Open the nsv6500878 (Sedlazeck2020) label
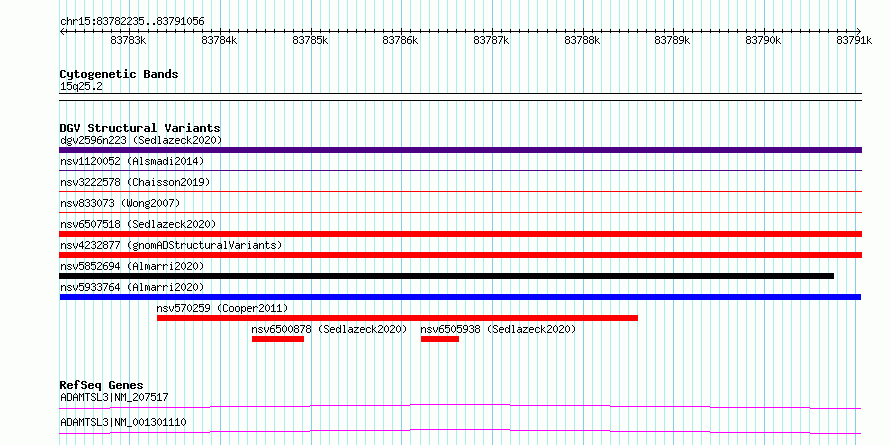 (329, 329)
